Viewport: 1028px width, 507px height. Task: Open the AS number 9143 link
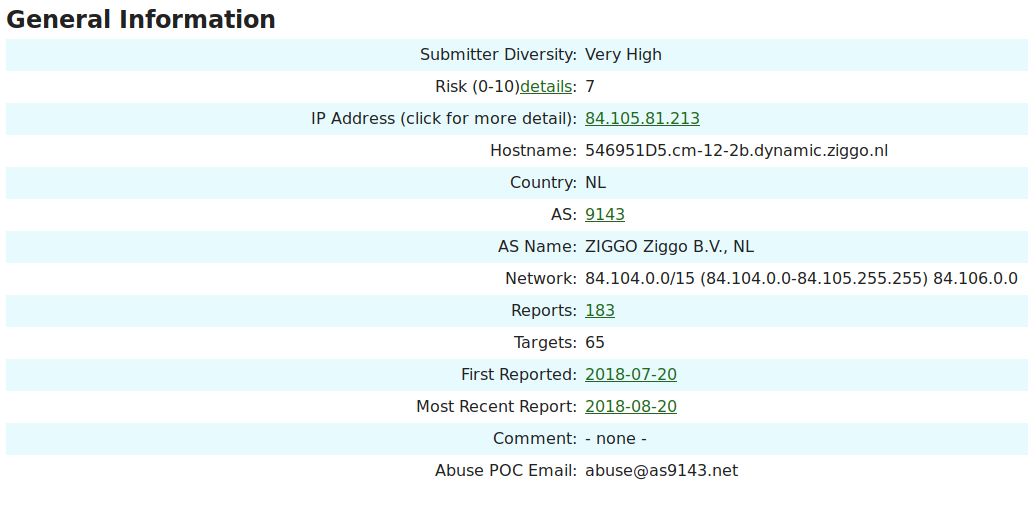tap(605, 215)
